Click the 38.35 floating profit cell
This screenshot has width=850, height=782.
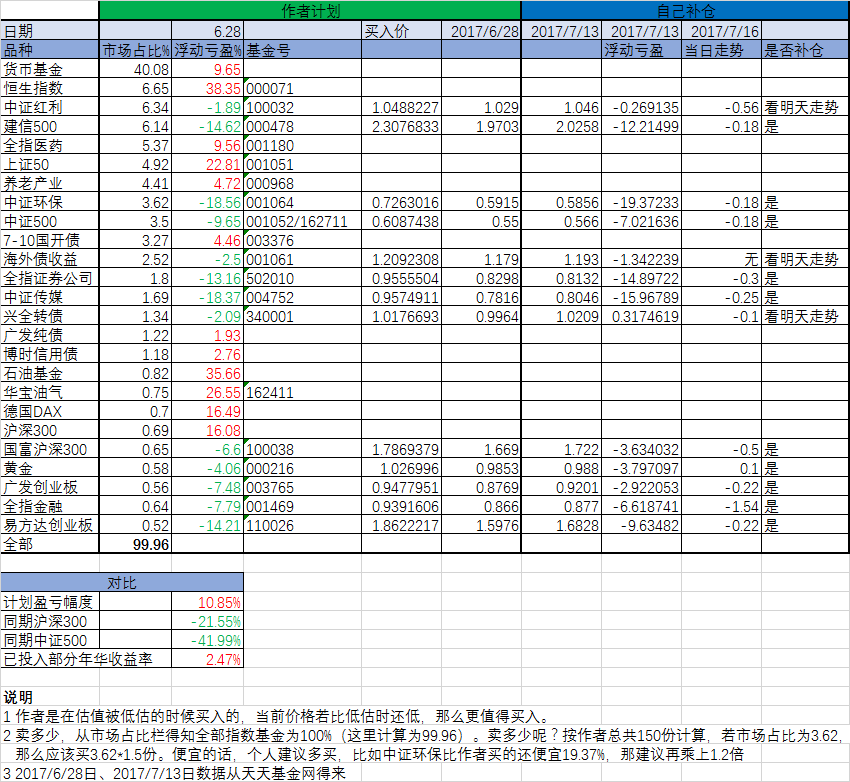tap(208, 88)
